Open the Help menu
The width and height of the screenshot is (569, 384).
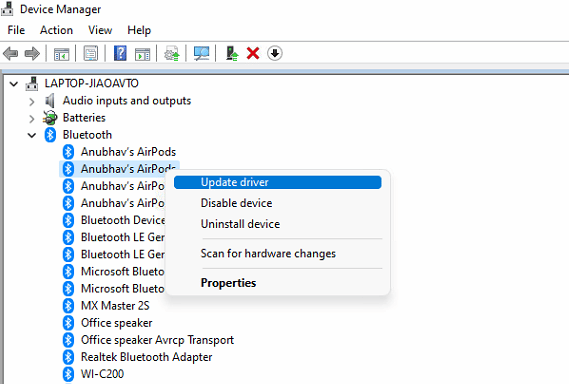pyautogui.click(x=139, y=30)
